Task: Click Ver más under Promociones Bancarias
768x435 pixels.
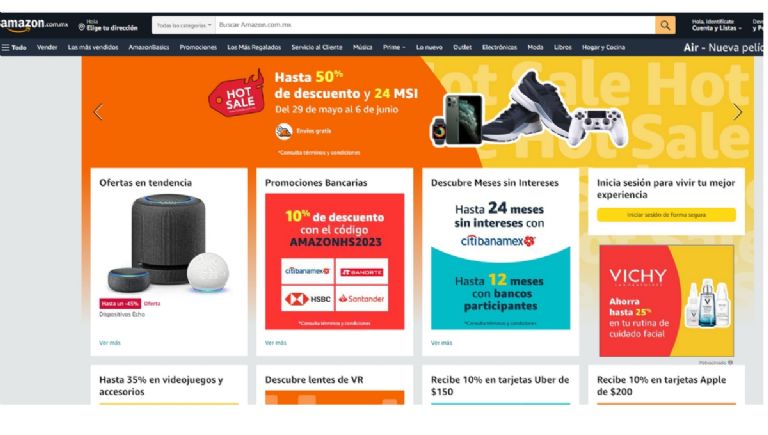Action: coord(276,343)
